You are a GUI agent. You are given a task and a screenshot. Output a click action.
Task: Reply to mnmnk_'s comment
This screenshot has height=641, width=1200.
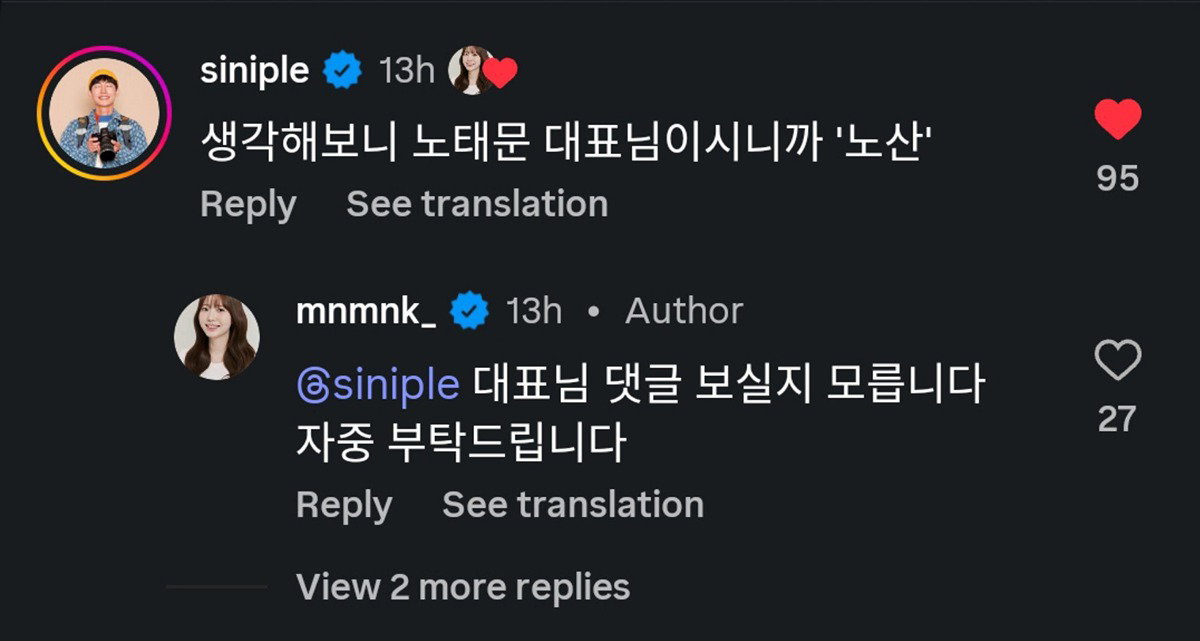(x=344, y=504)
